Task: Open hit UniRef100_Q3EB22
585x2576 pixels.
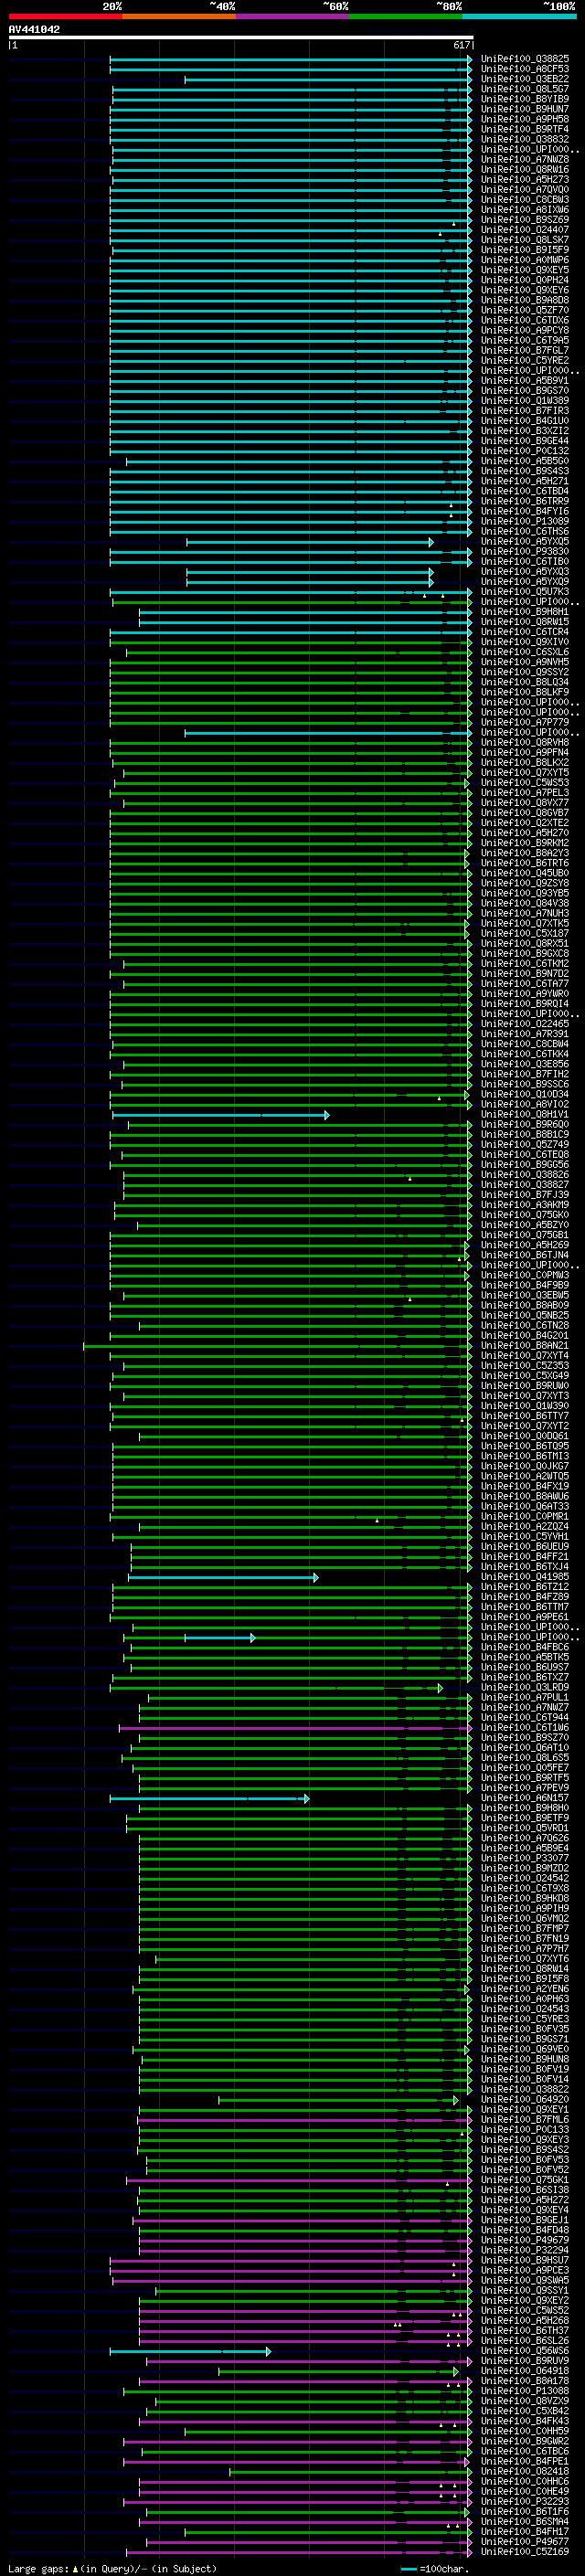Action: 525,79
